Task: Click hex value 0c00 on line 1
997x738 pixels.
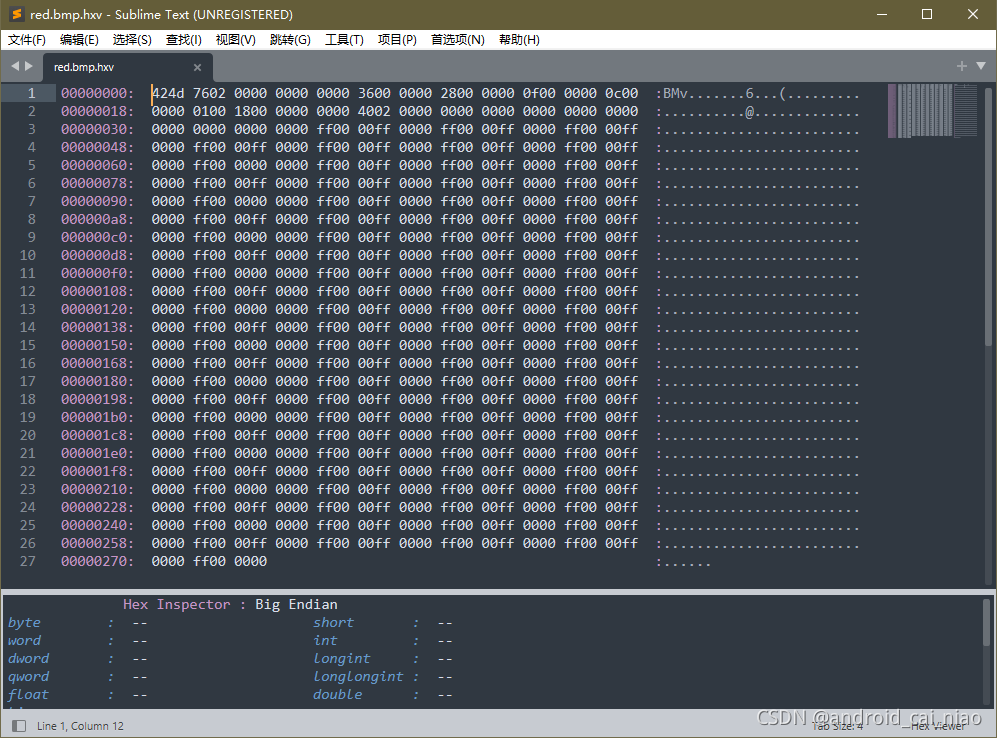Action: (621, 93)
